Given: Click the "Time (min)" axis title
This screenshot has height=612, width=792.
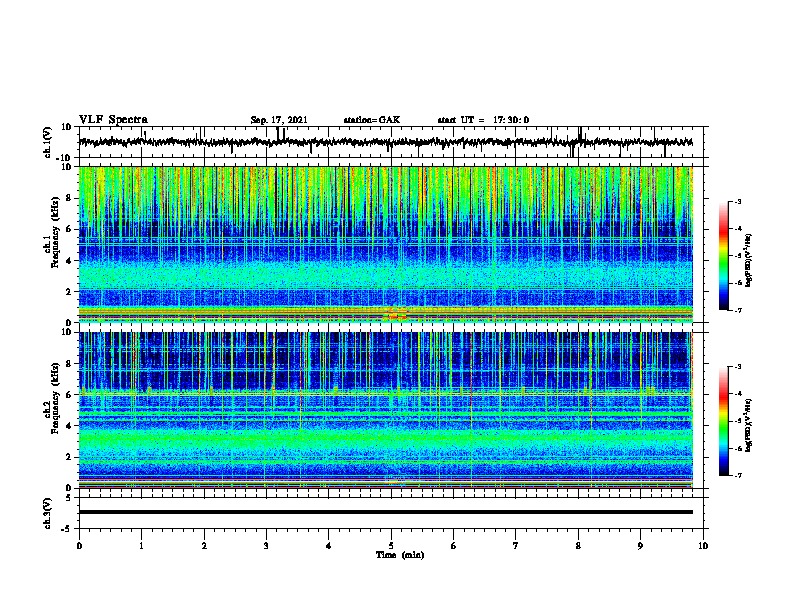Looking at the screenshot, I should pyautogui.click(x=400, y=555).
